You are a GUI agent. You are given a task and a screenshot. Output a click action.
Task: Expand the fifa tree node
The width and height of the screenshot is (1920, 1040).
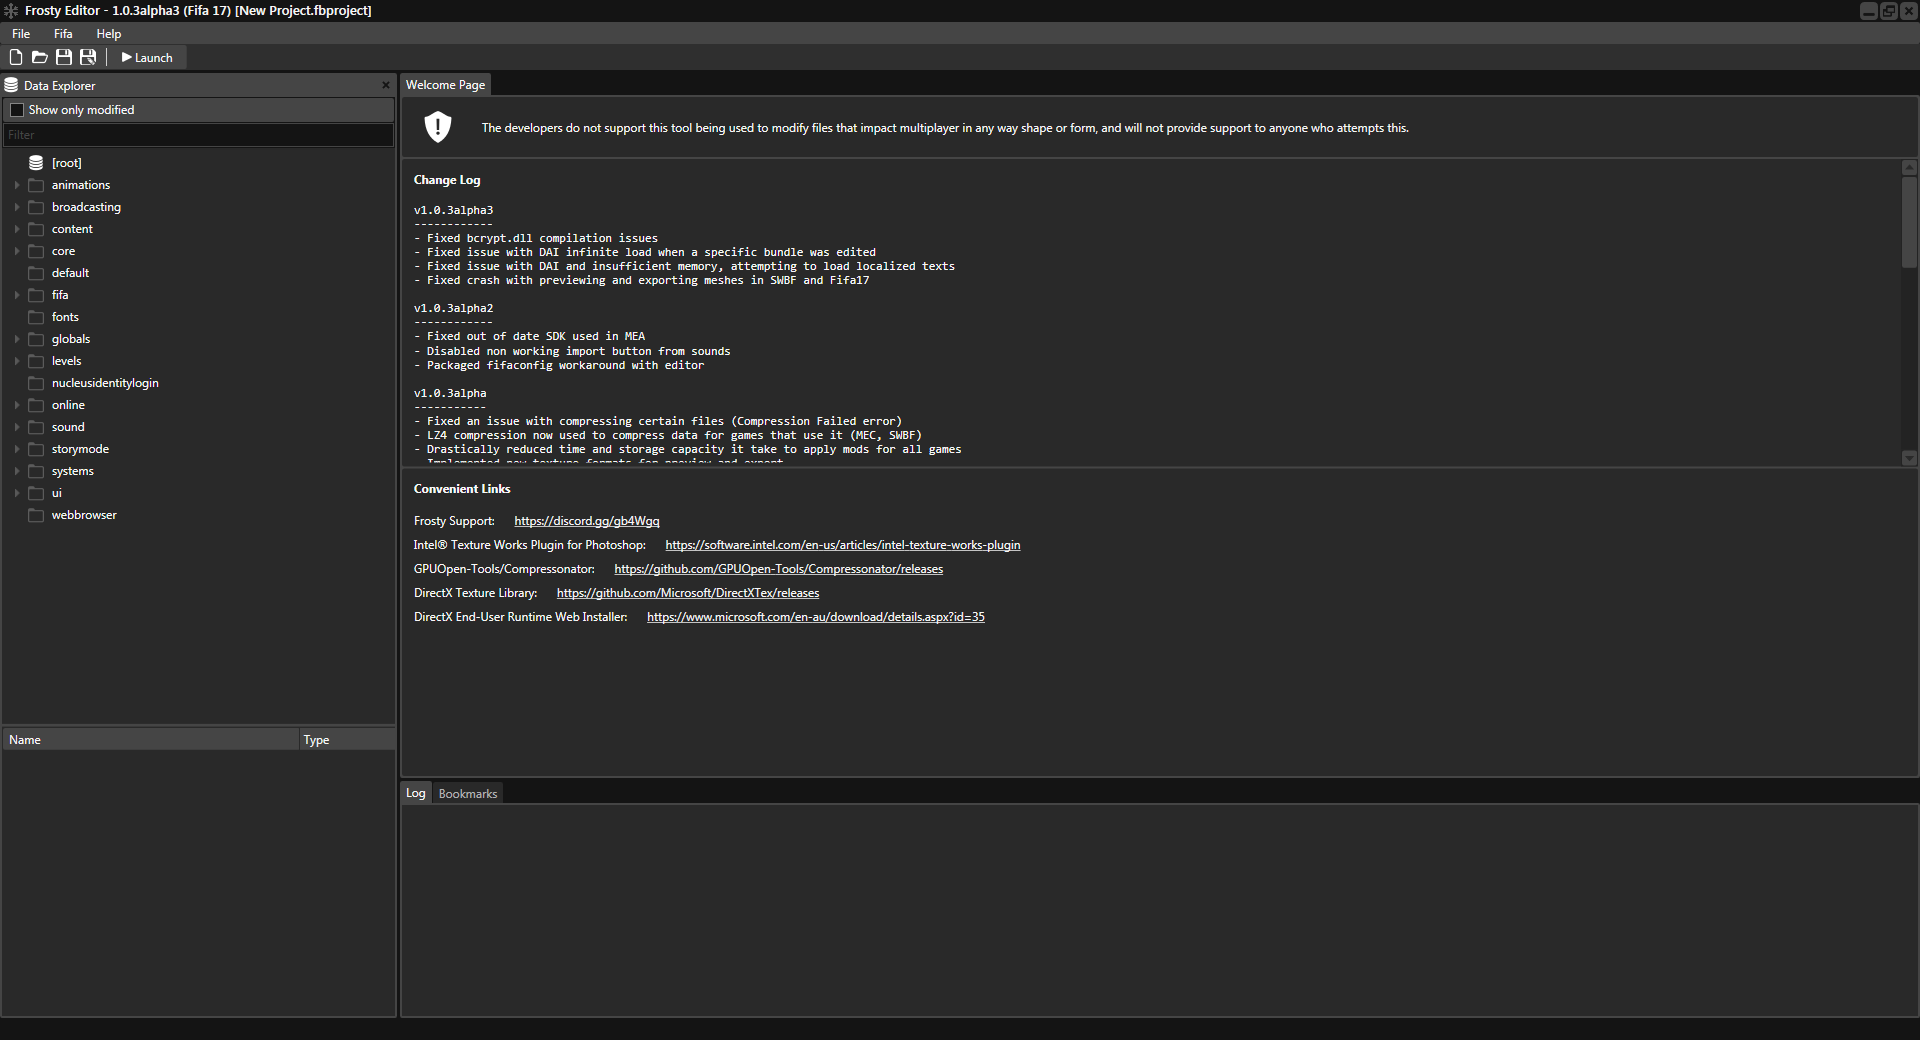point(17,295)
